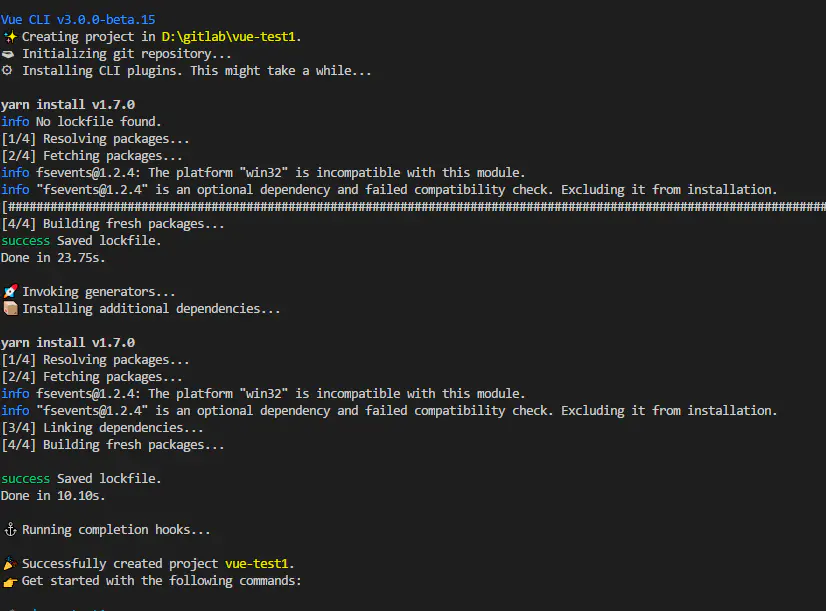The width and height of the screenshot is (826, 611).
Task: Click the line Done in 23.75s.
Action: click(x=53, y=258)
